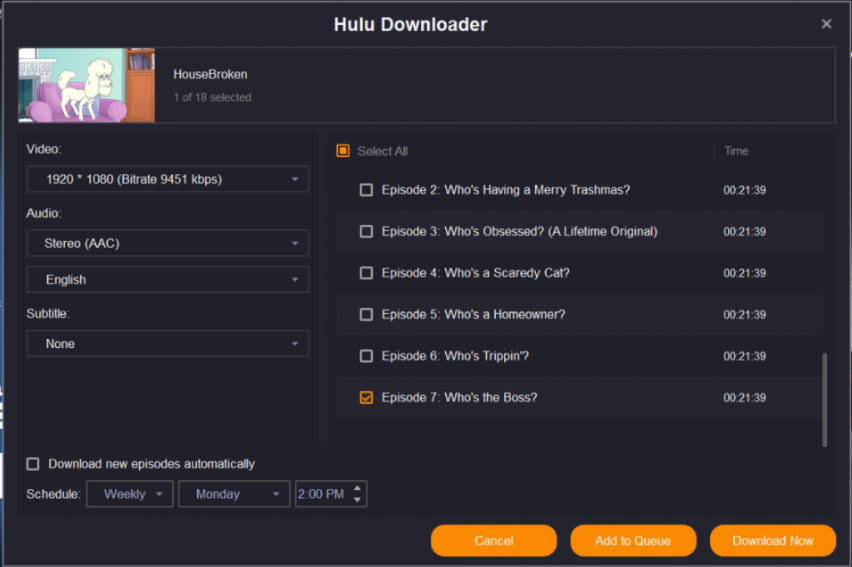Click the Cancel button
Screen dimensions: 852x567
493,540
